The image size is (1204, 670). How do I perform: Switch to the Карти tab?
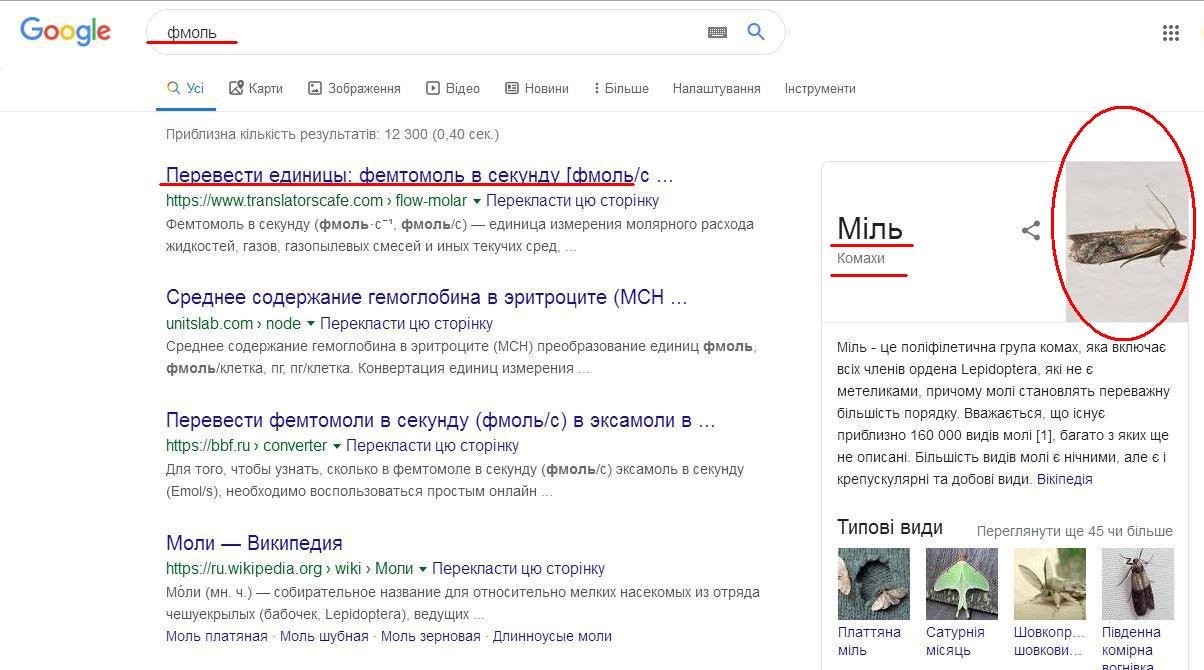pyautogui.click(x=255, y=88)
